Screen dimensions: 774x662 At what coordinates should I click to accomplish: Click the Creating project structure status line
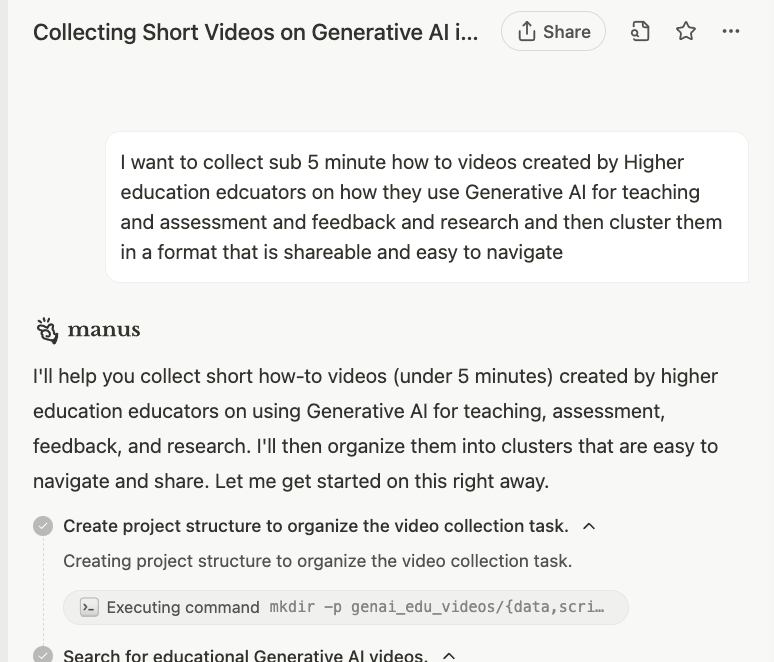(x=317, y=560)
